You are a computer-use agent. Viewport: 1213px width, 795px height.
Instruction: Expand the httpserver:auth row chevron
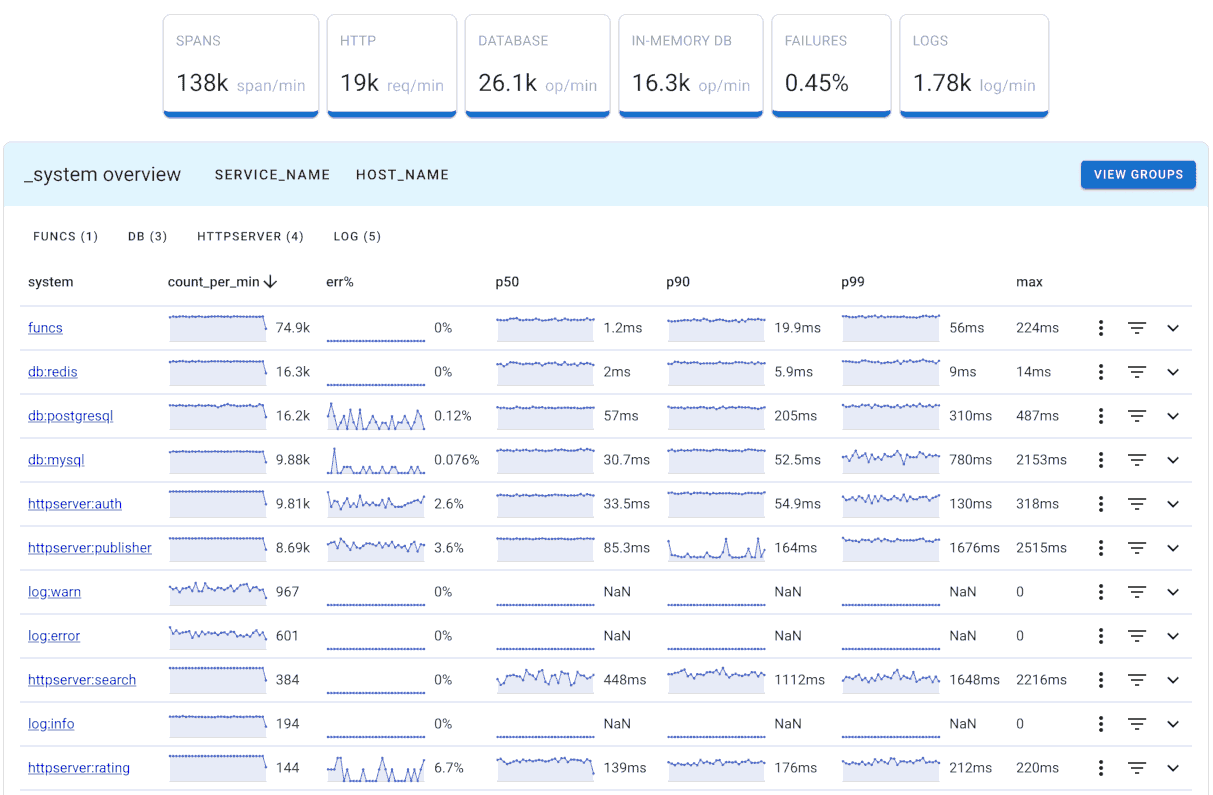tap(1173, 504)
